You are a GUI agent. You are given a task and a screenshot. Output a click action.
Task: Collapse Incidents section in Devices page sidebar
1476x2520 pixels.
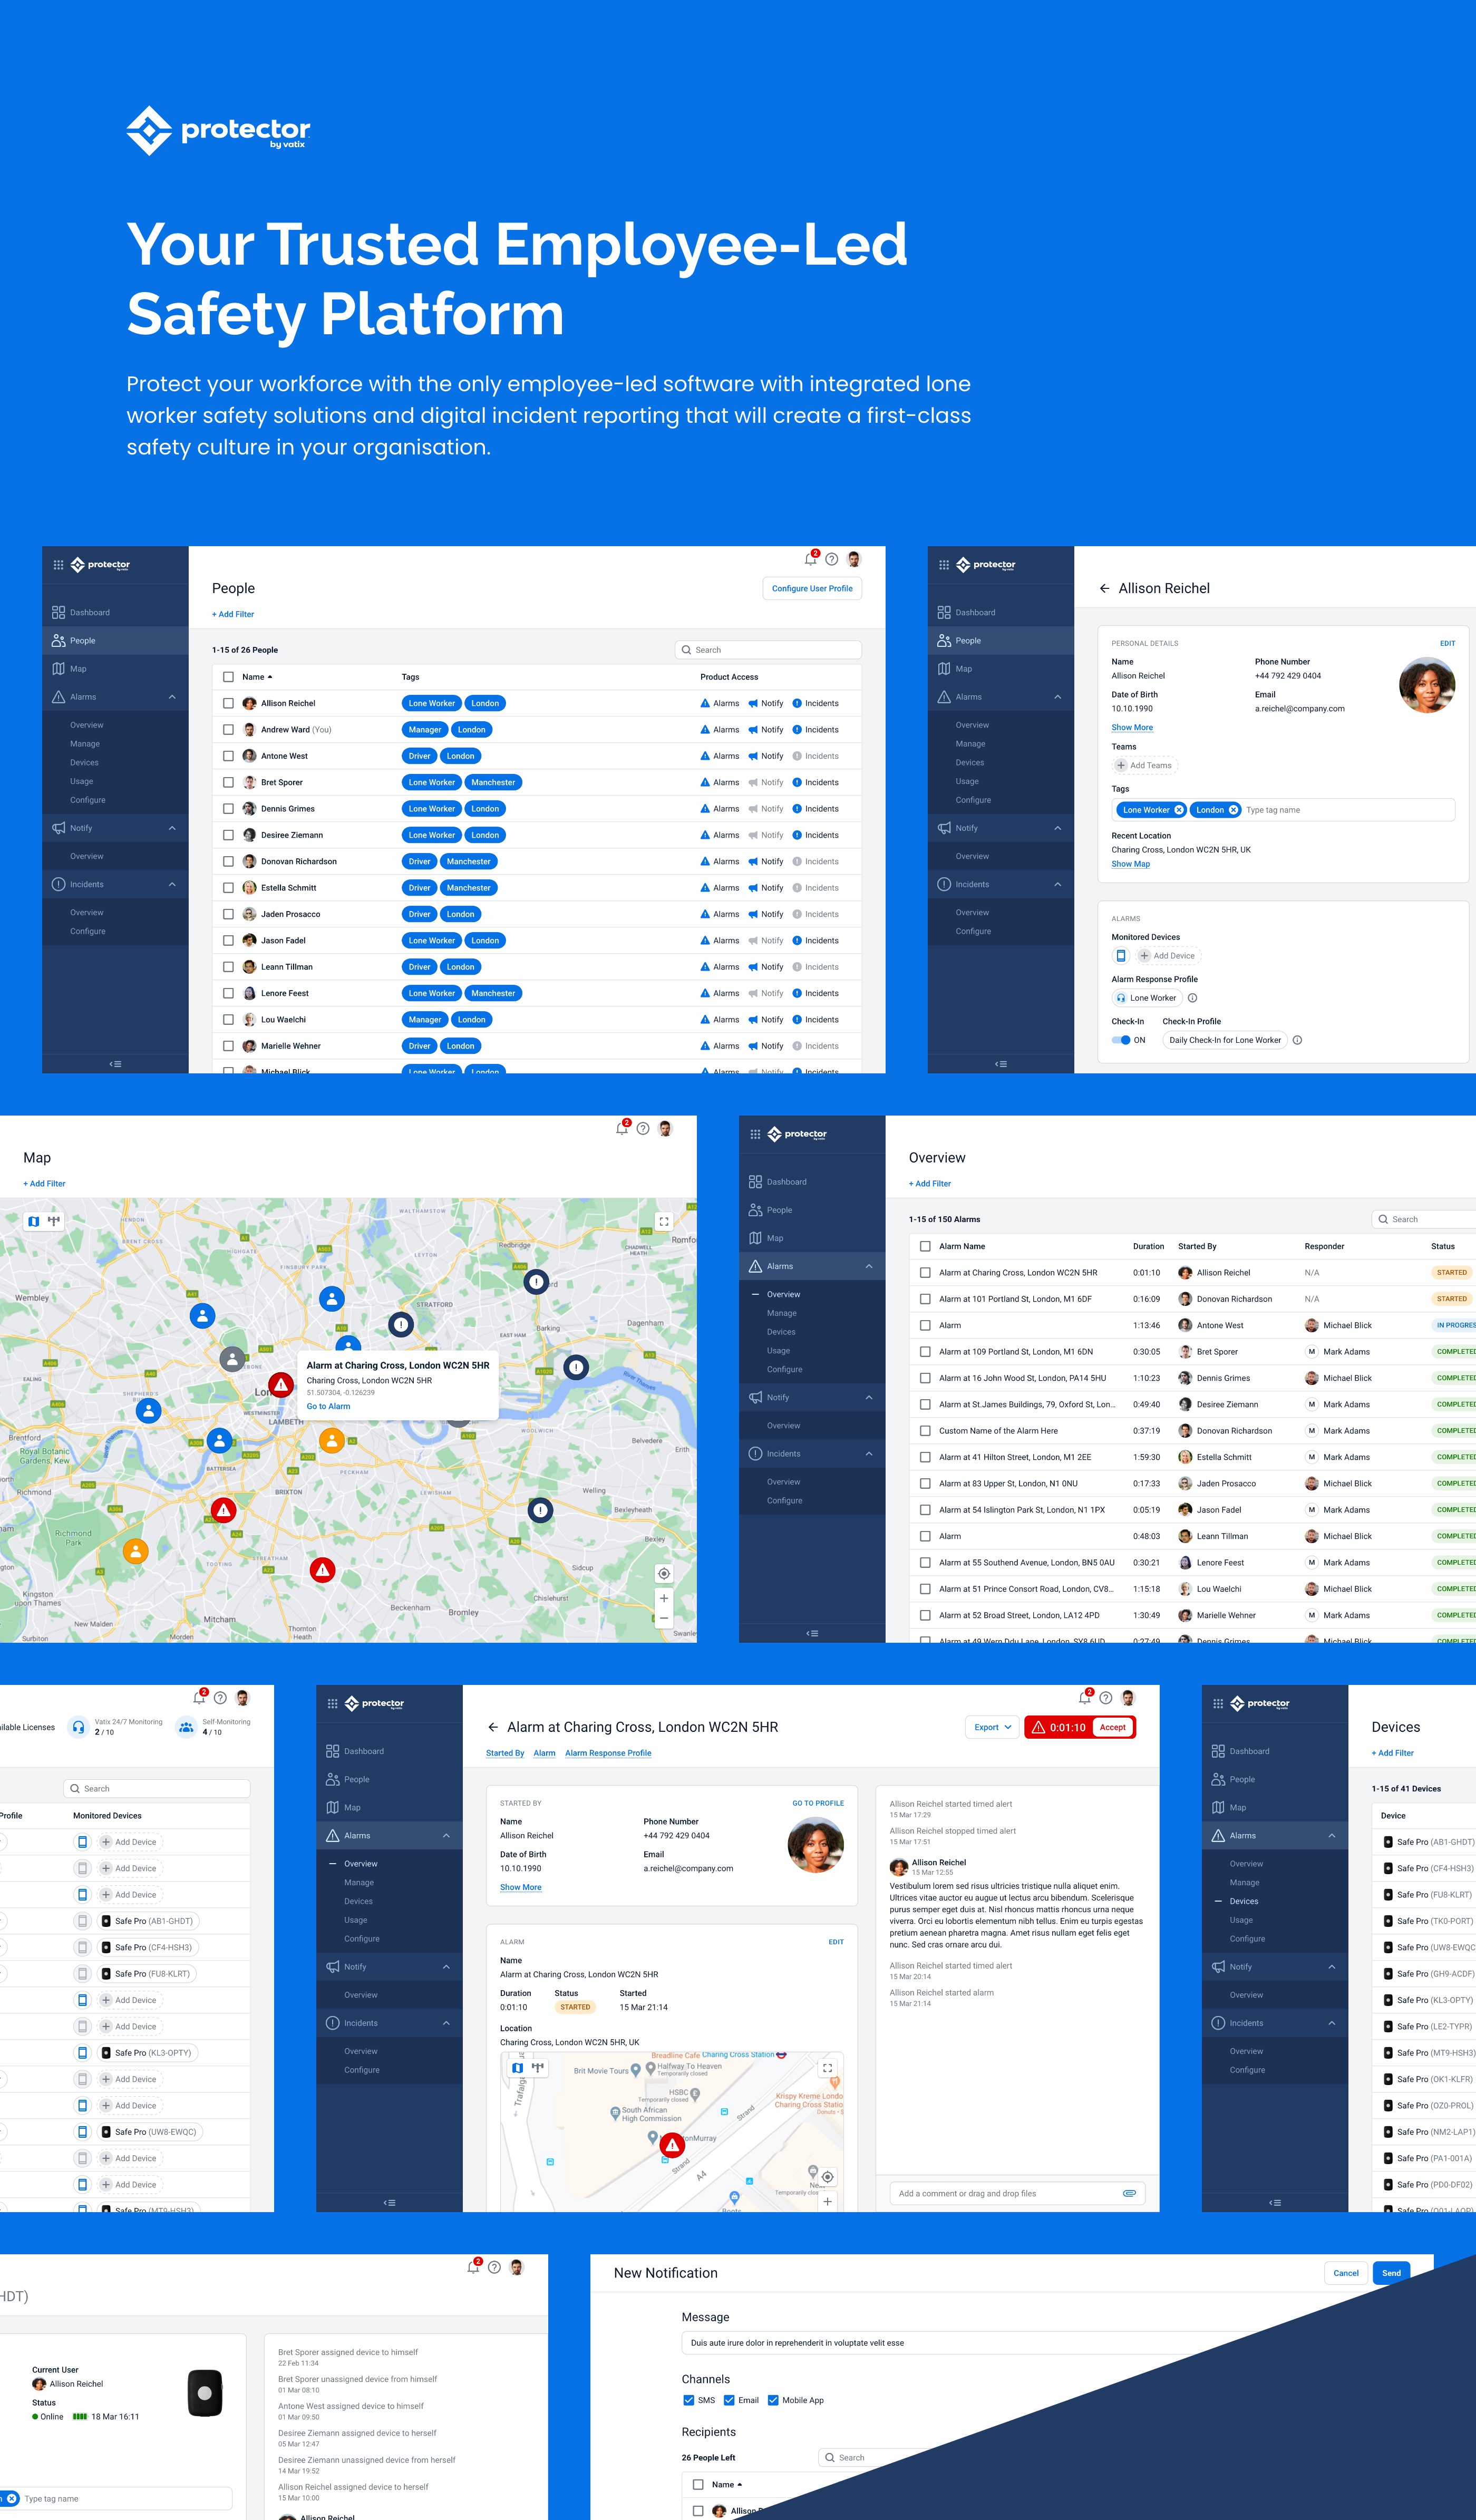point(1332,2023)
